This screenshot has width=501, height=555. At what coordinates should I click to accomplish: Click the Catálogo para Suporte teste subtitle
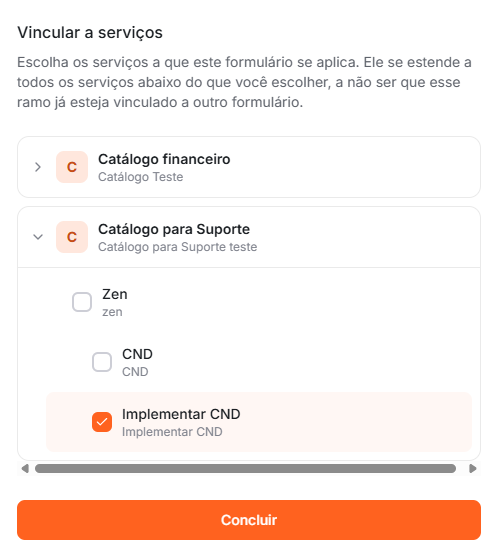click(x=178, y=247)
